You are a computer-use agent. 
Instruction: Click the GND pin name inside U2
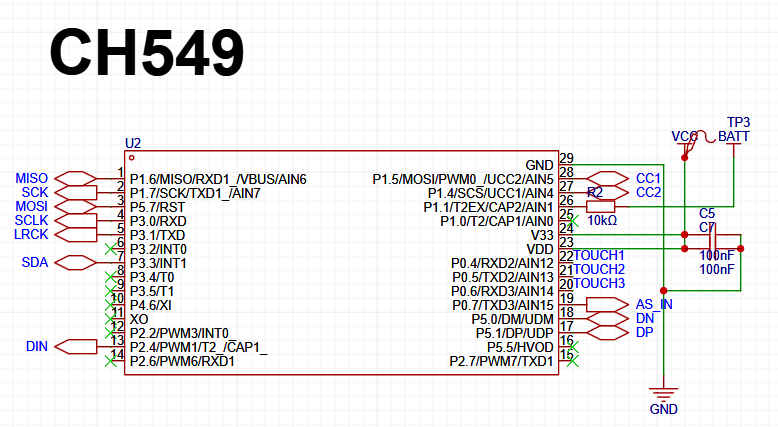539,165
